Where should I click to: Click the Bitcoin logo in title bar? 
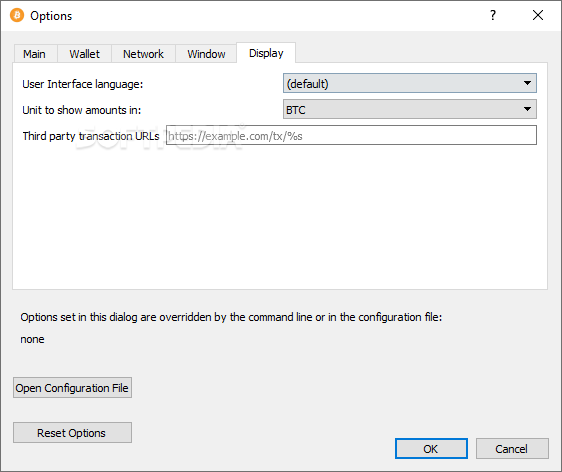pos(17,15)
